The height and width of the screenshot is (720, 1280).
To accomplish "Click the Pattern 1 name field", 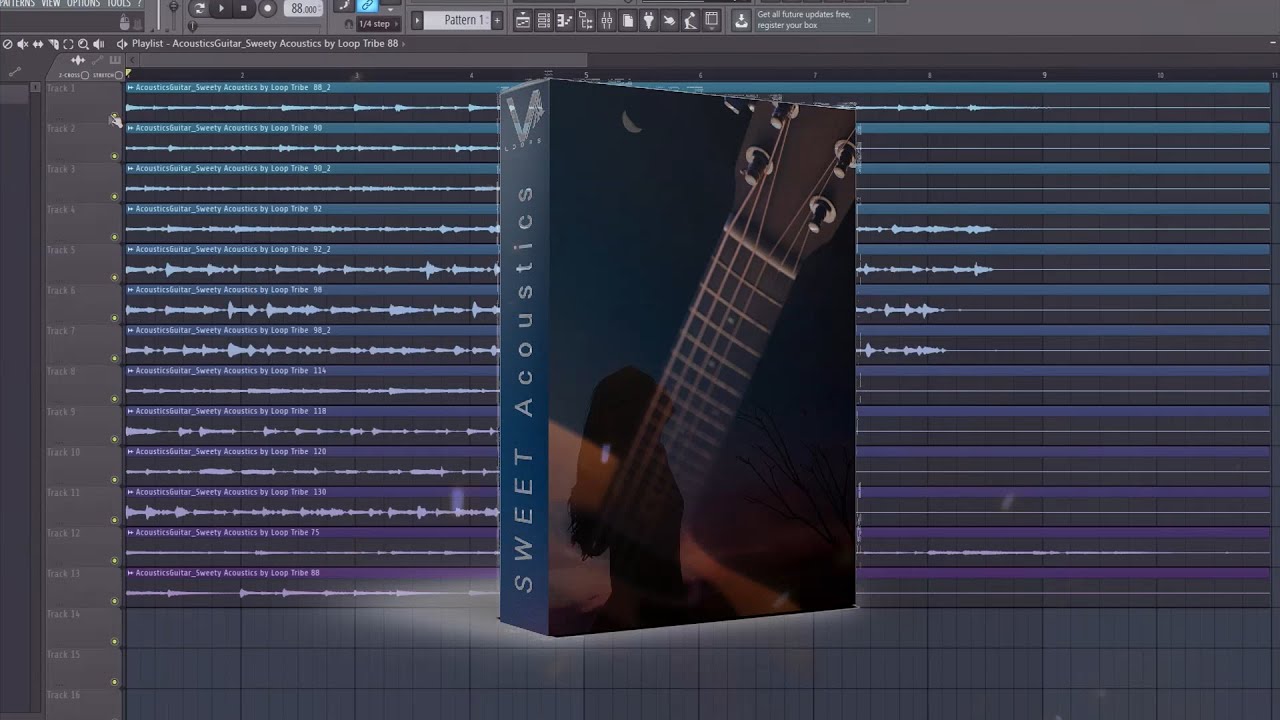I will pos(457,20).
